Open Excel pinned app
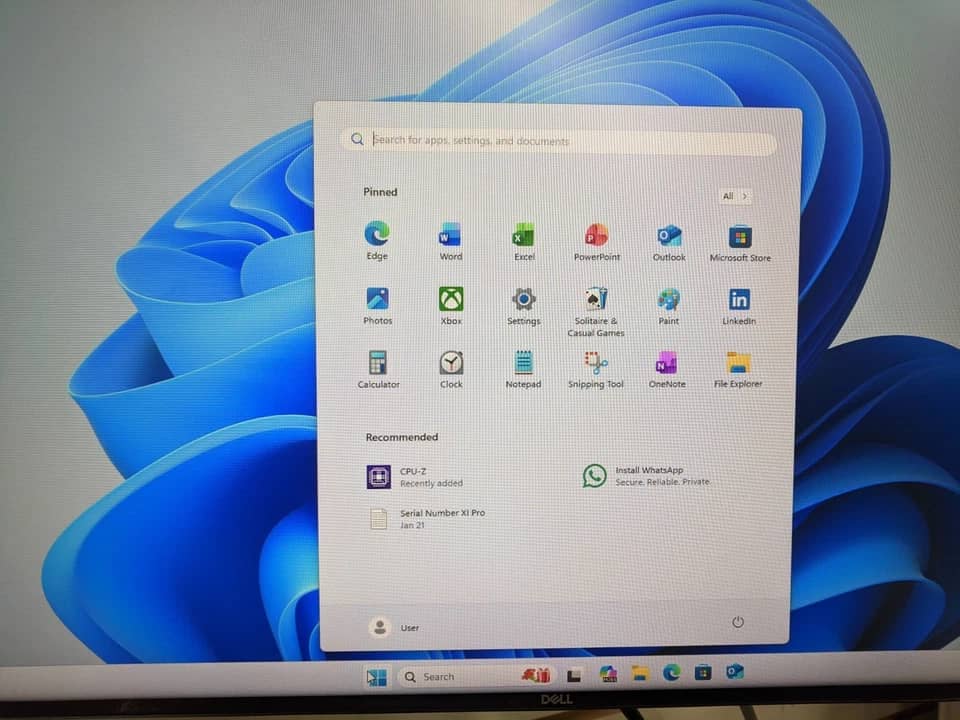 (x=524, y=242)
